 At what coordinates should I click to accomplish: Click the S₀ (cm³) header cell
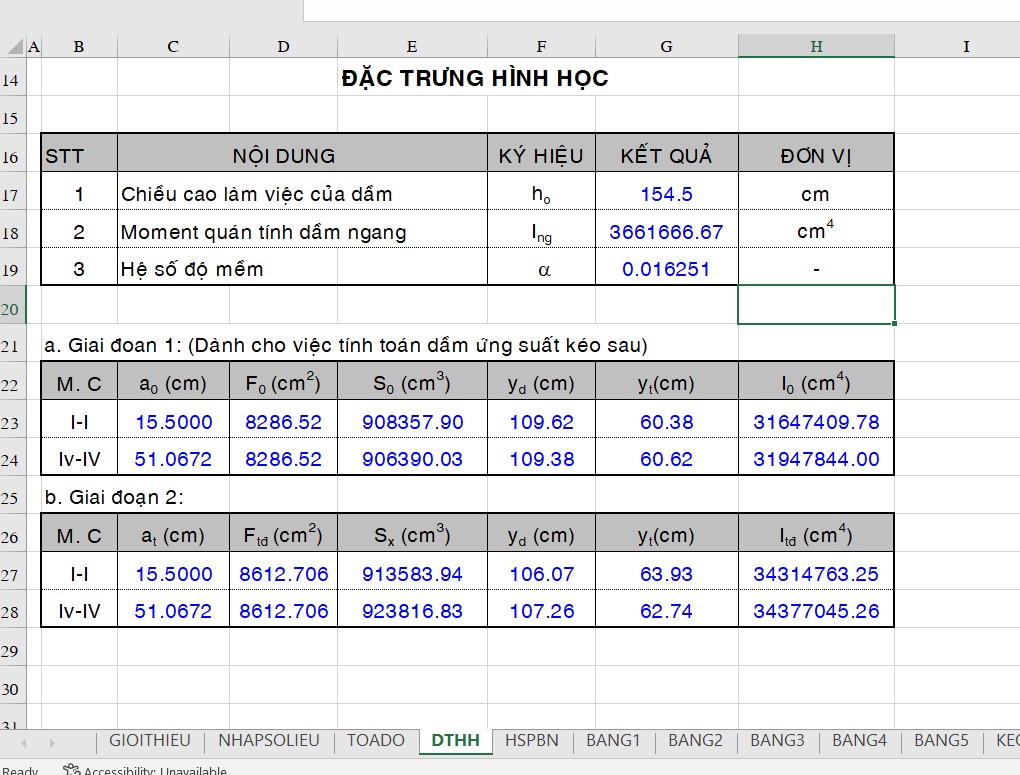[x=412, y=383]
